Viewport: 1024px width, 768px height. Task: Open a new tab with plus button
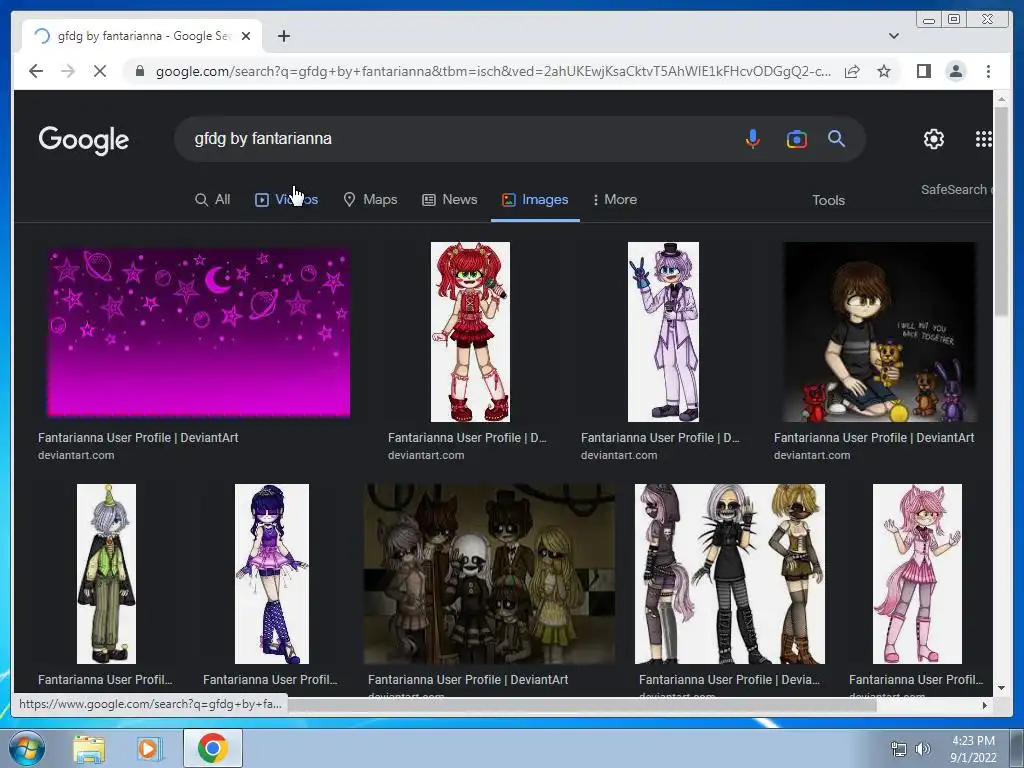283,36
